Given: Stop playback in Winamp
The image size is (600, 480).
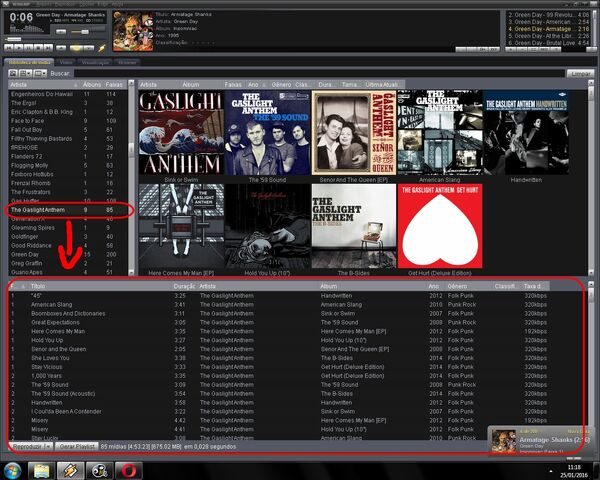Looking at the screenshot, I should pos(38,48).
